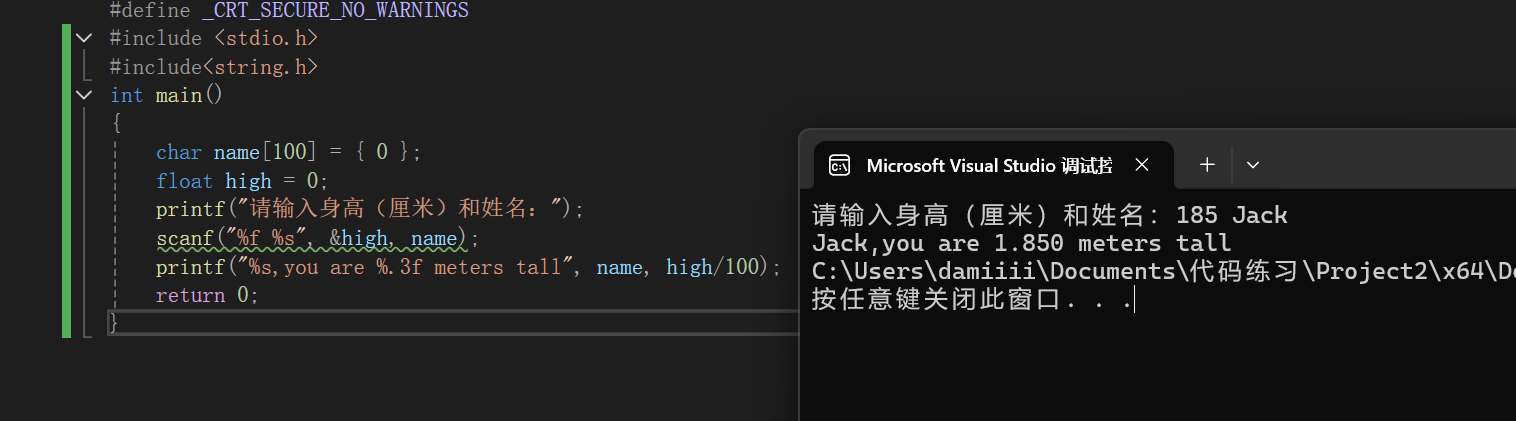Screen dimensions: 1516x421
Task: Click the printf line with meters tall
Action: click(468, 267)
